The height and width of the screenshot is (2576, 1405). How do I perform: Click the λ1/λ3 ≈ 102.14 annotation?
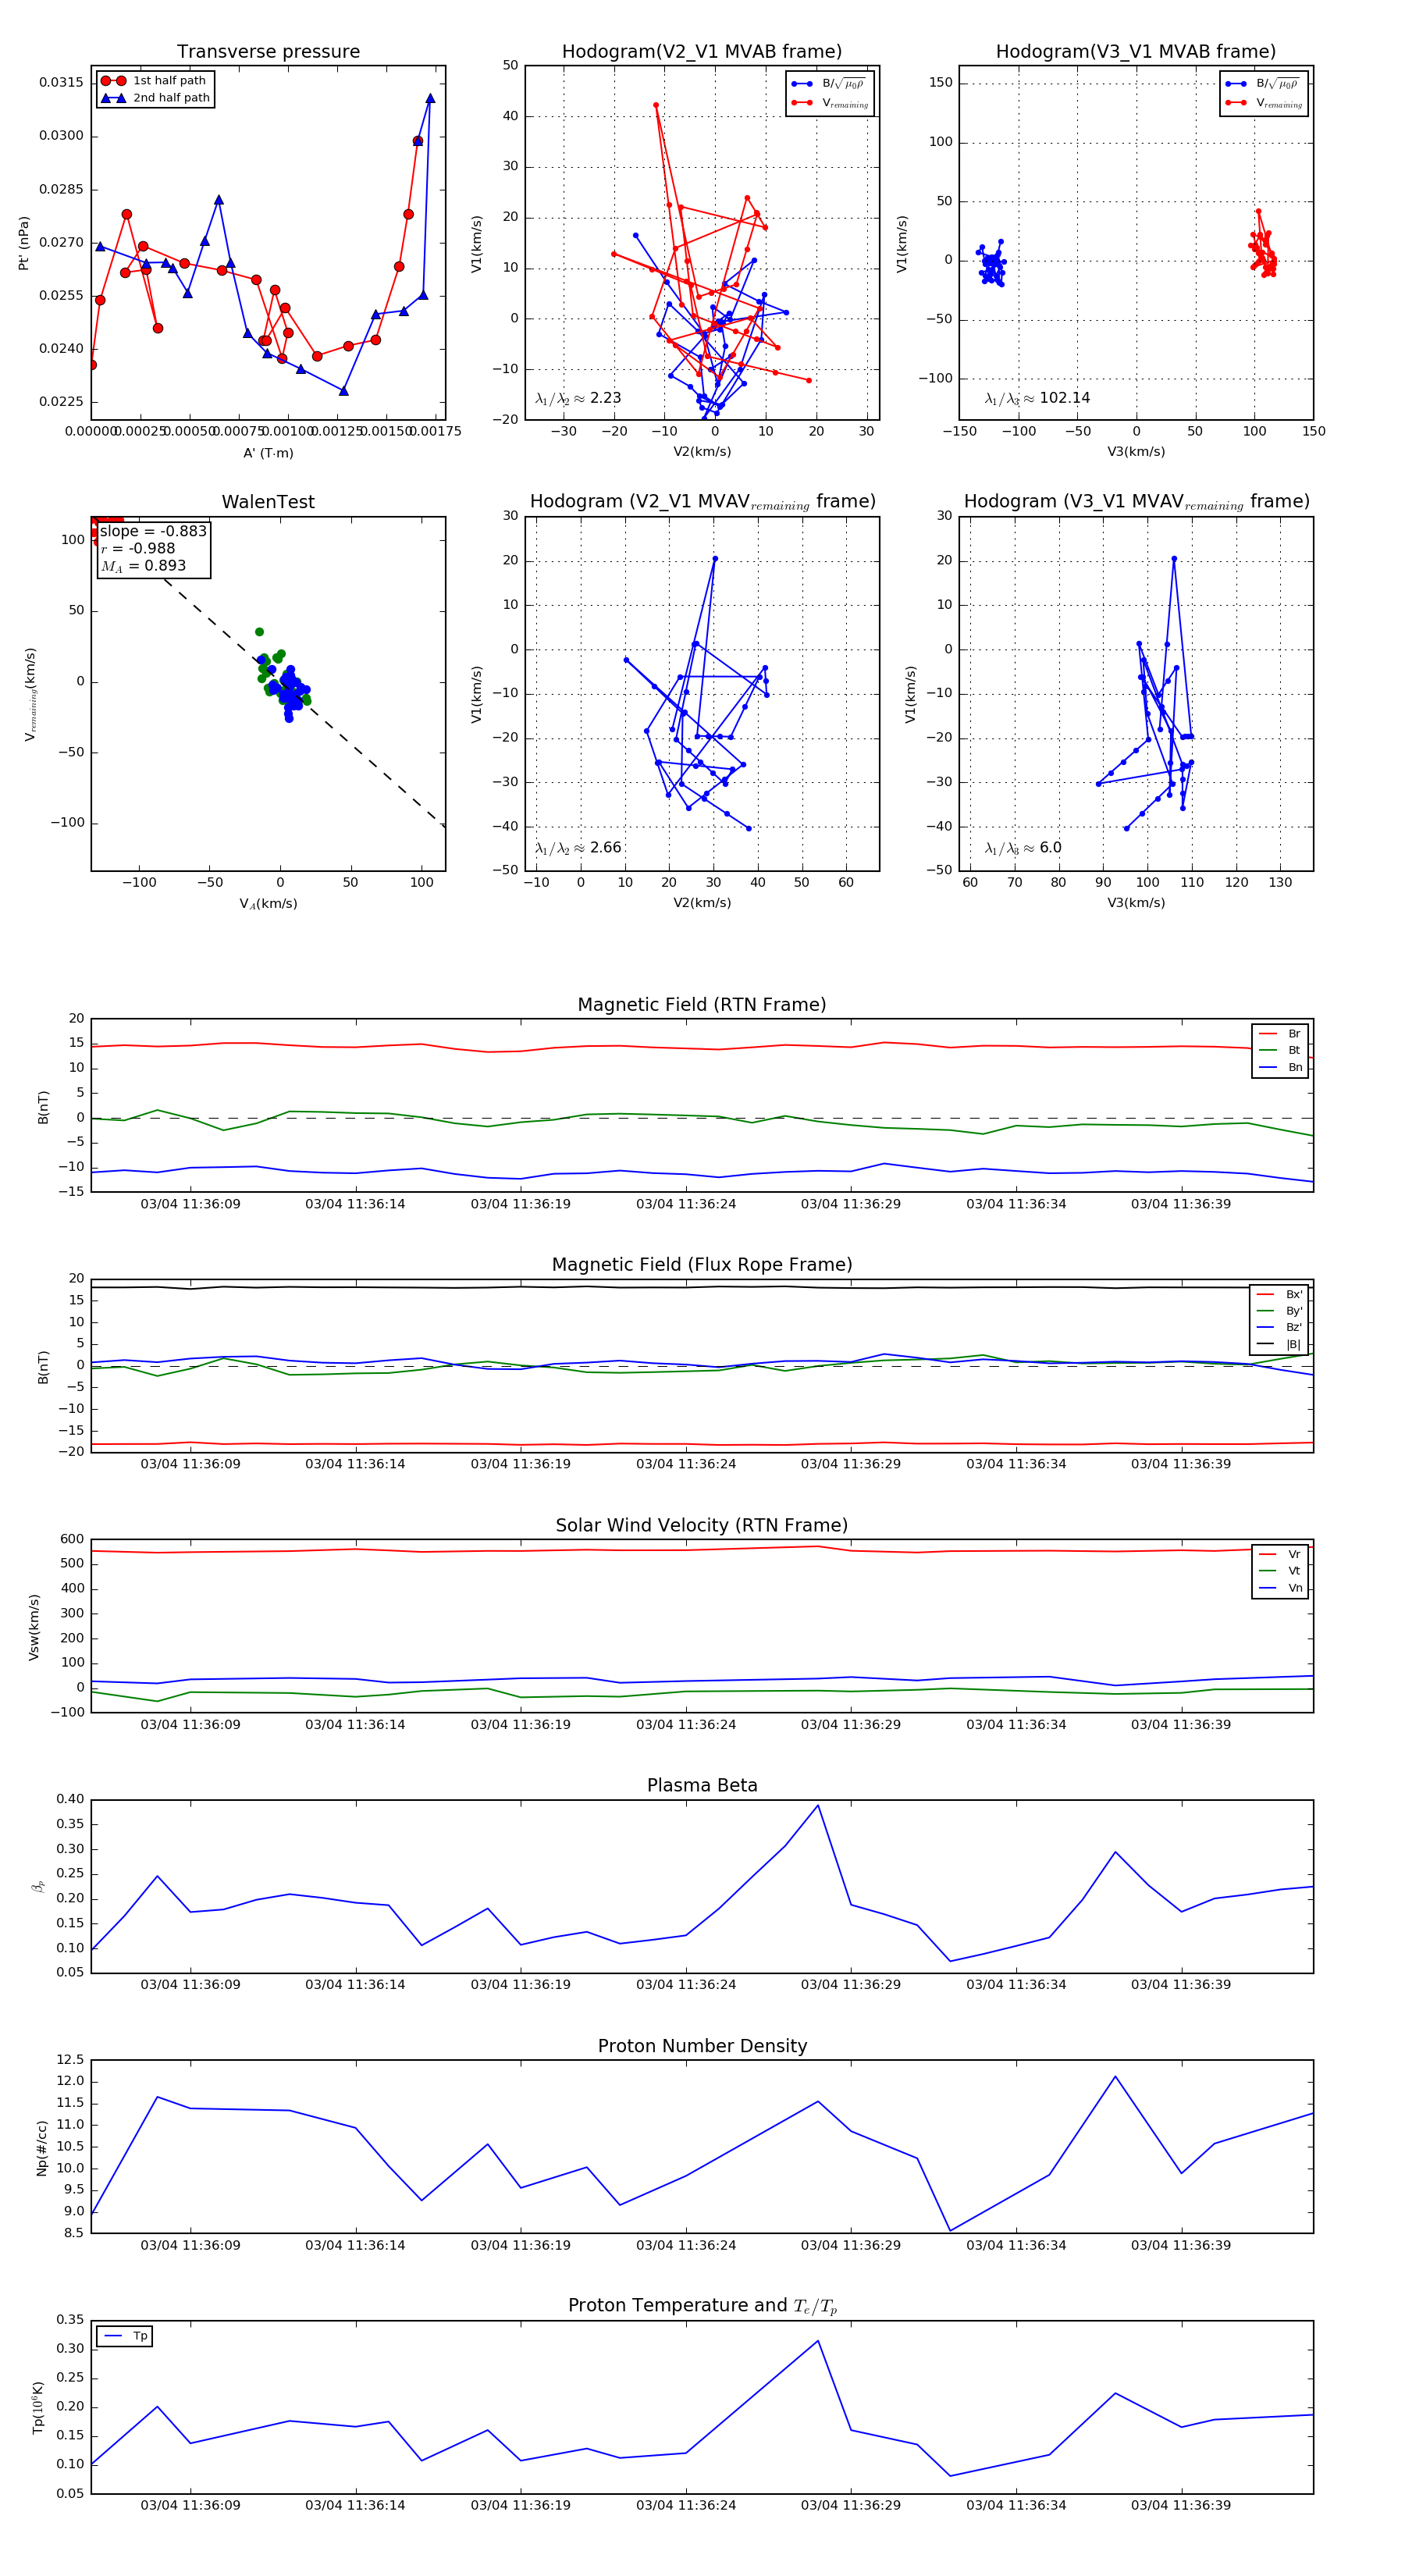coord(1037,398)
